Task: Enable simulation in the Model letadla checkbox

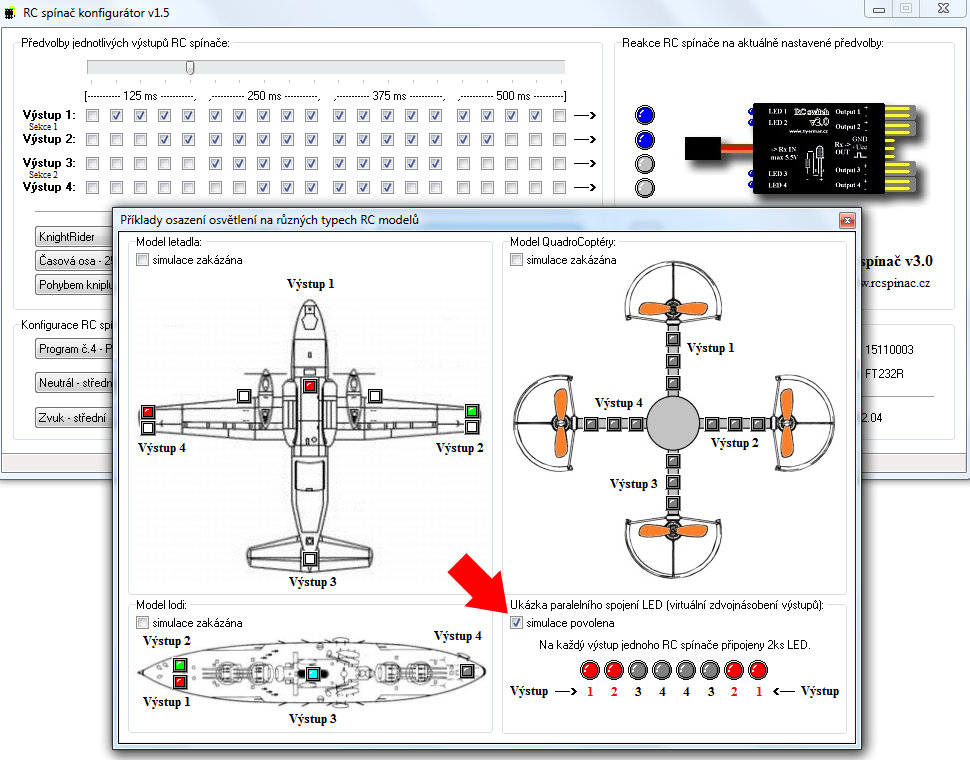Action: 142,260
